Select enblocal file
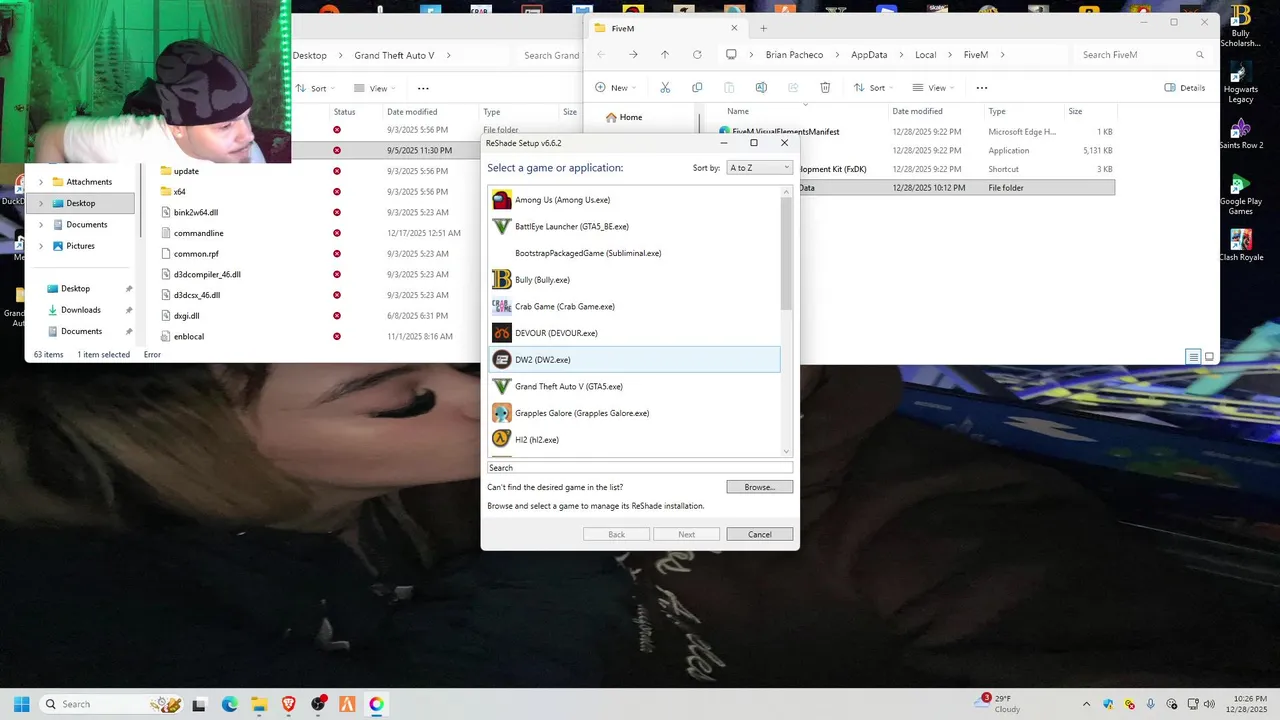1280x720 pixels. point(188,337)
